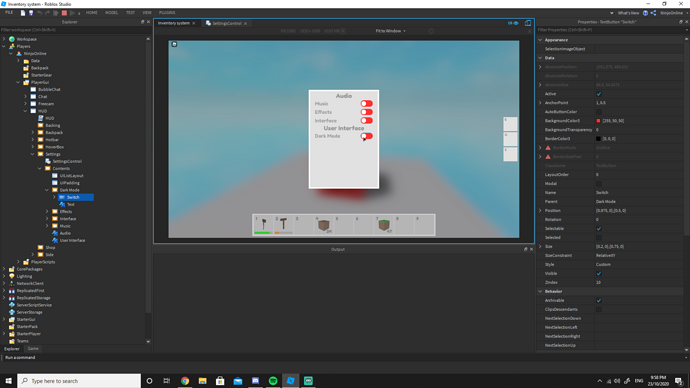The image size is (690, 388).
Task: Click the BackgroundColor3 red color swatch
Action: (x=598, y=121)
